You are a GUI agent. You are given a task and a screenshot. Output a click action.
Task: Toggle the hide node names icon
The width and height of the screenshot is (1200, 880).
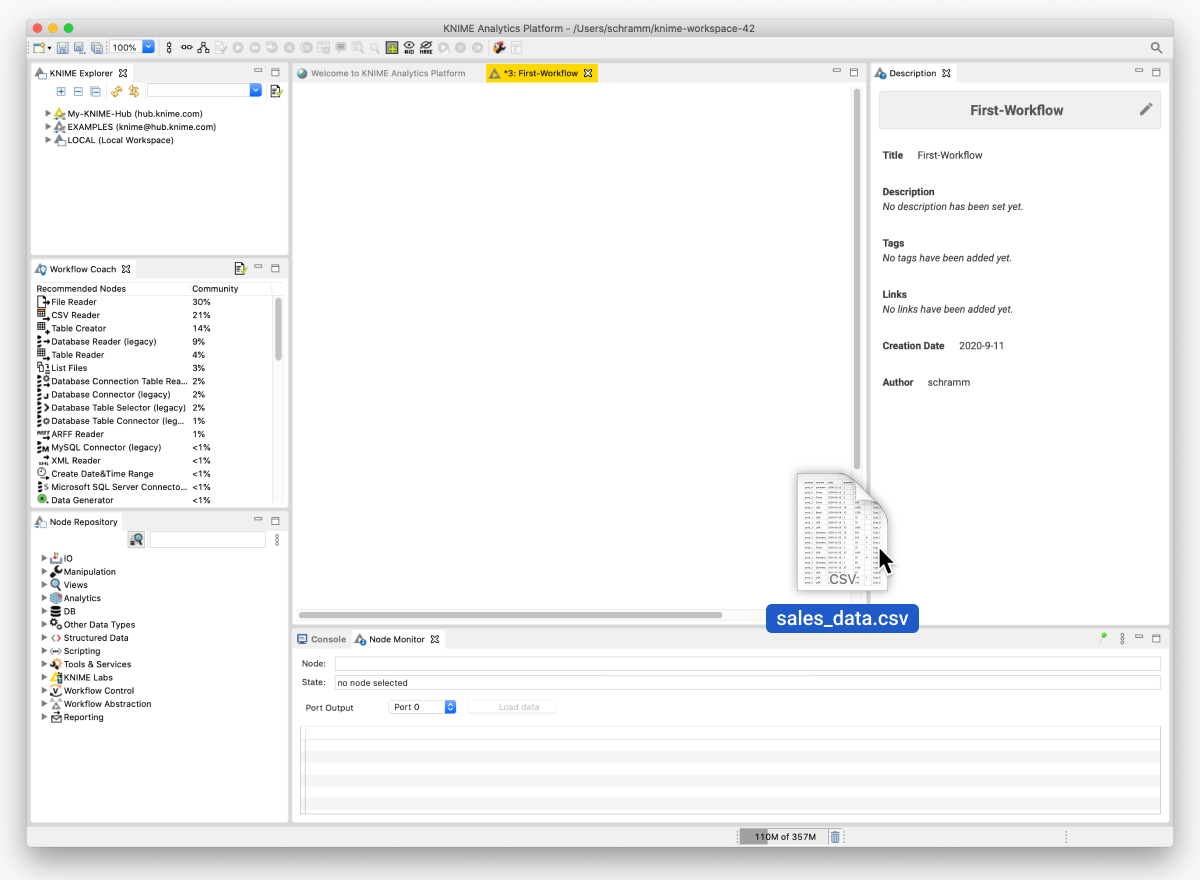(x=426, y=47)
